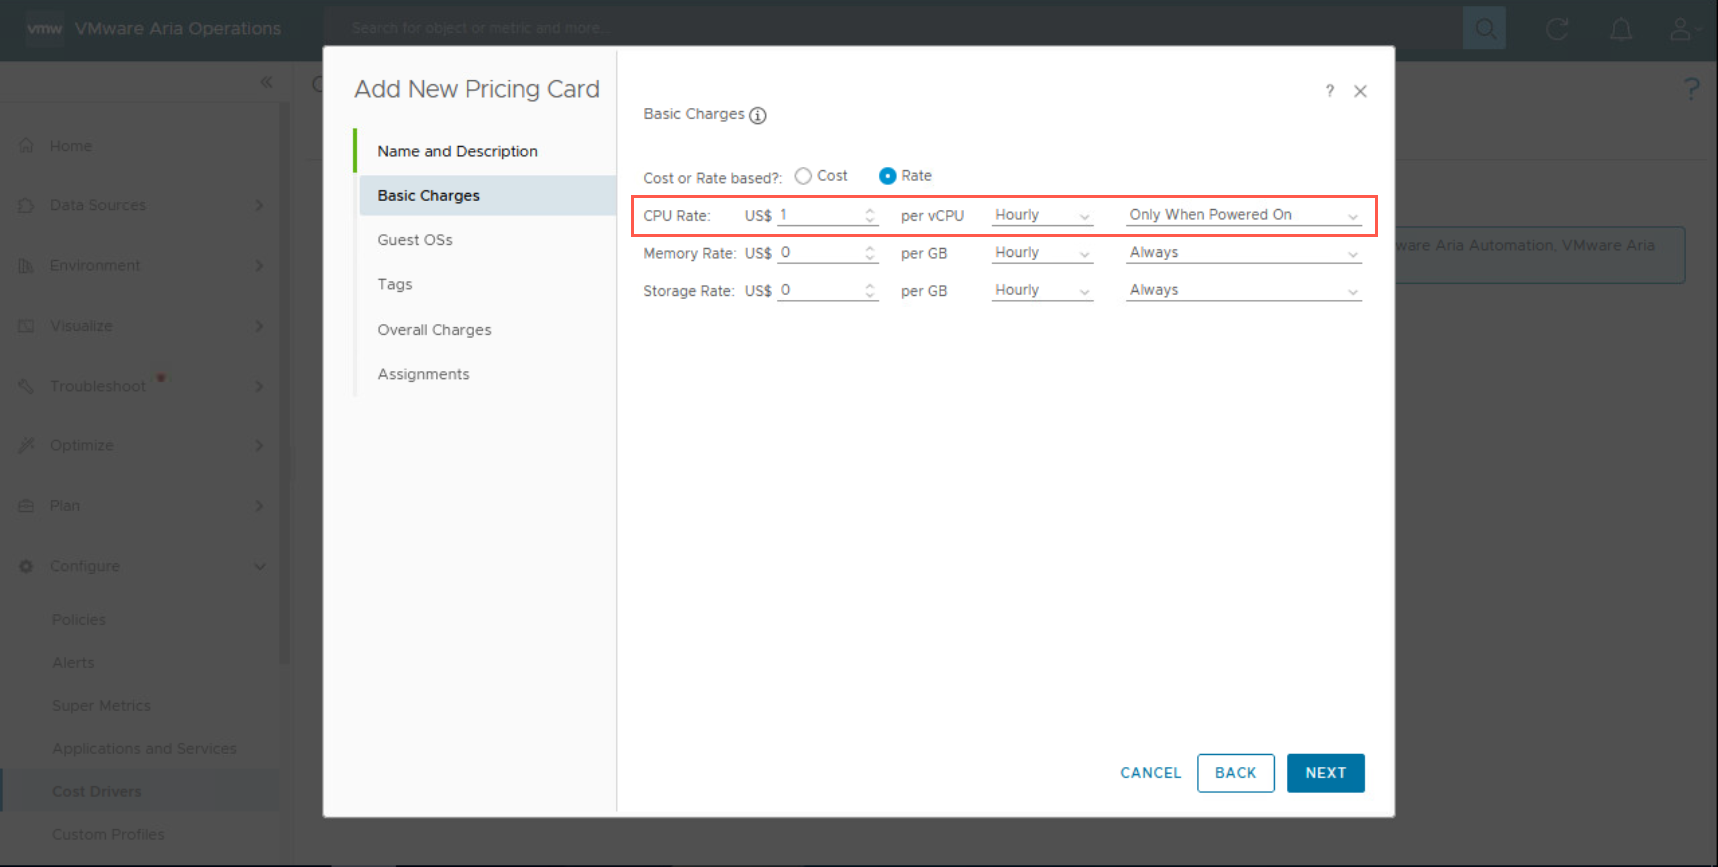Click the VMware Aria Operations logo
The height and width of the screenshot is (867, 1718).
(45, 29)
